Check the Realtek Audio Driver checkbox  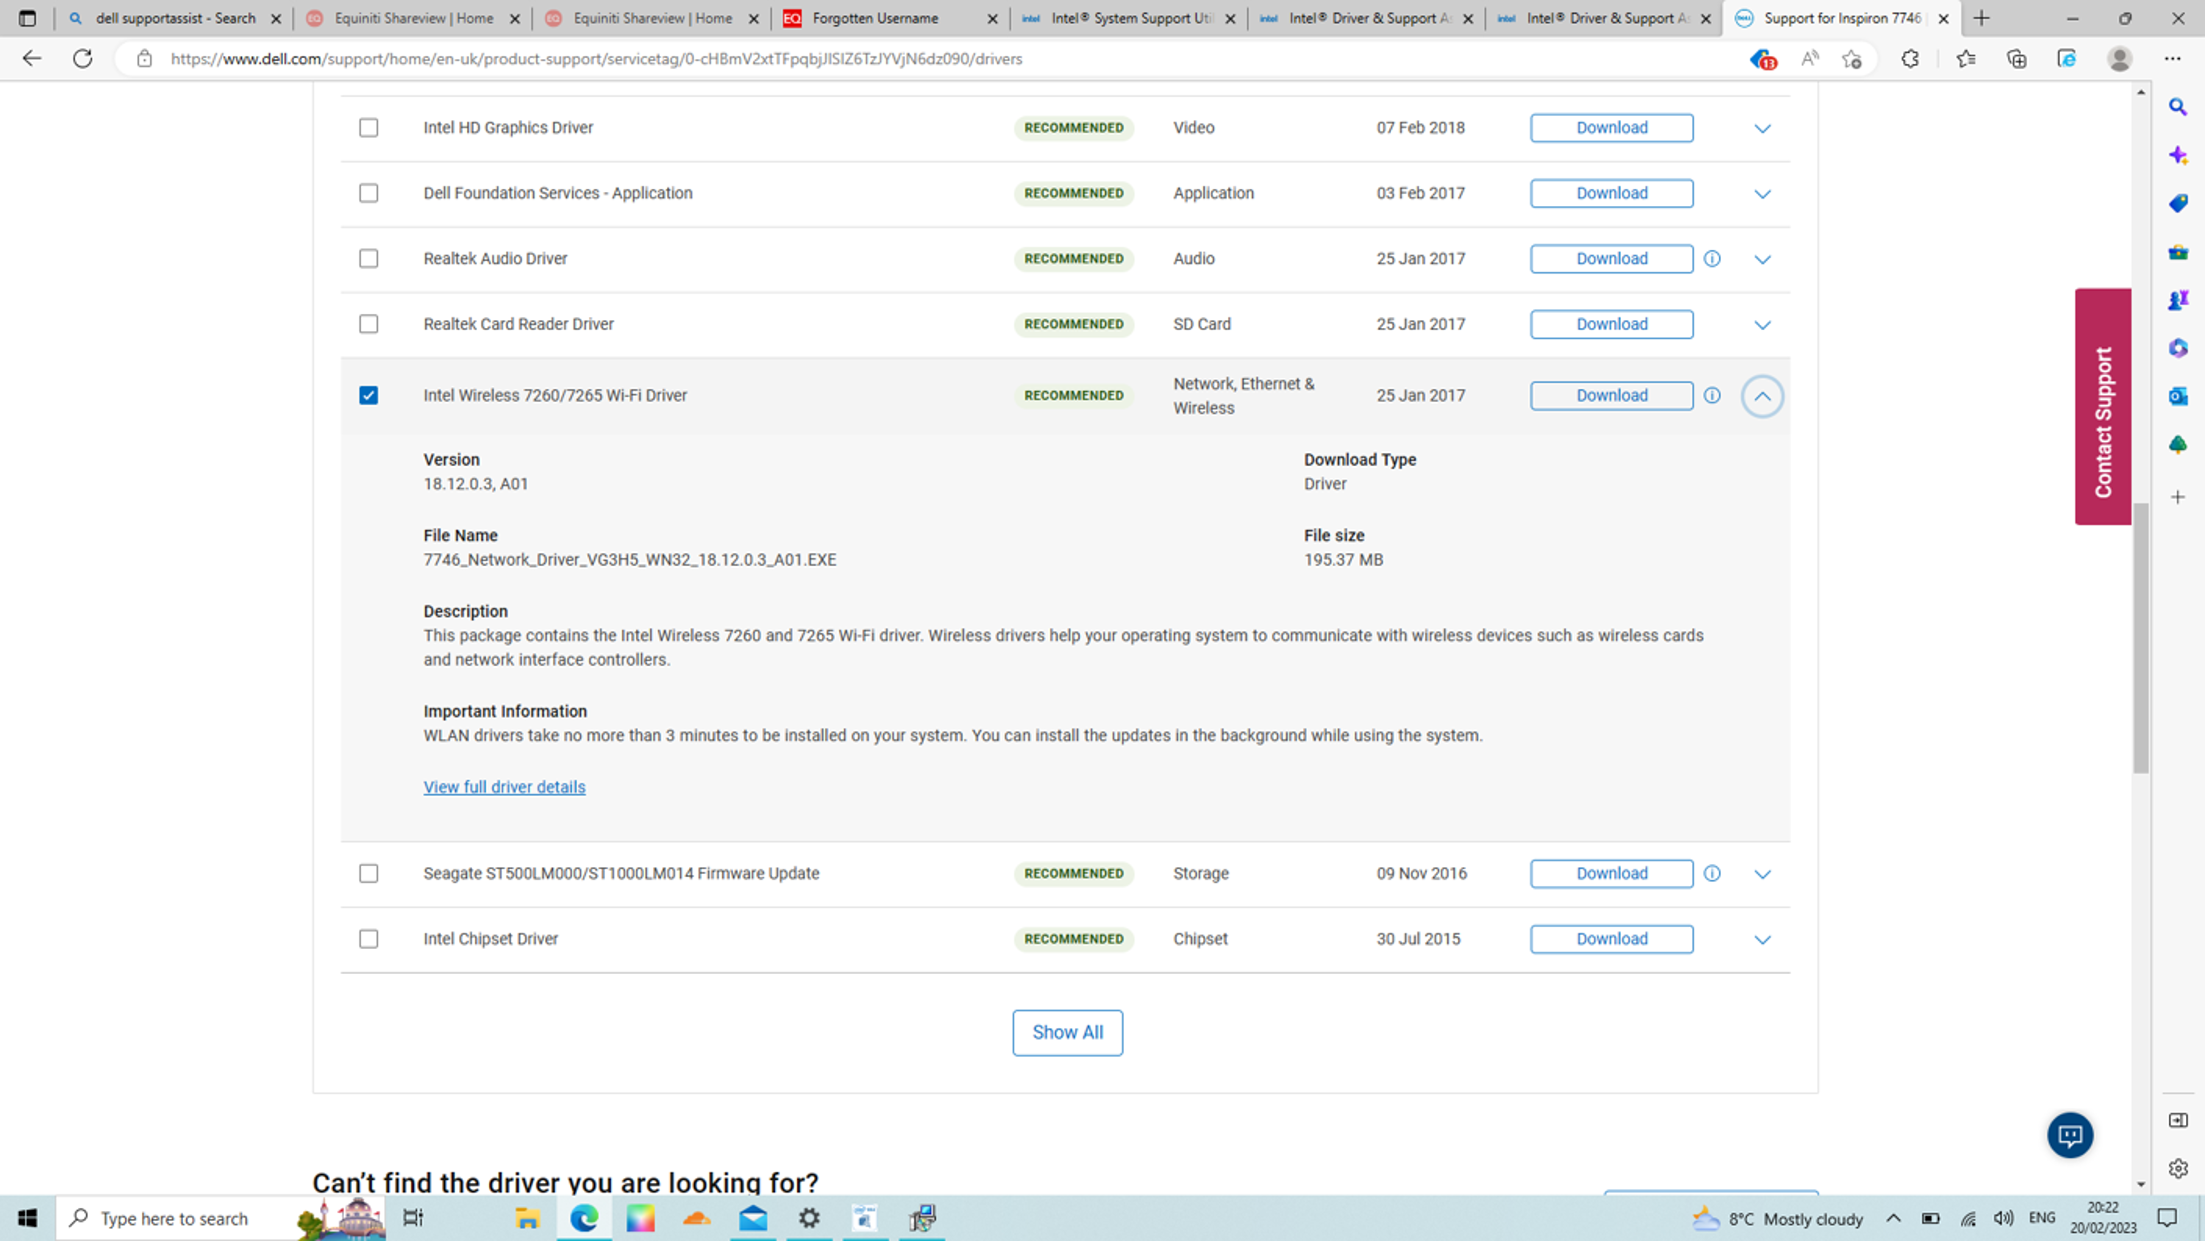pyautogui.click(x=369, y=258)
